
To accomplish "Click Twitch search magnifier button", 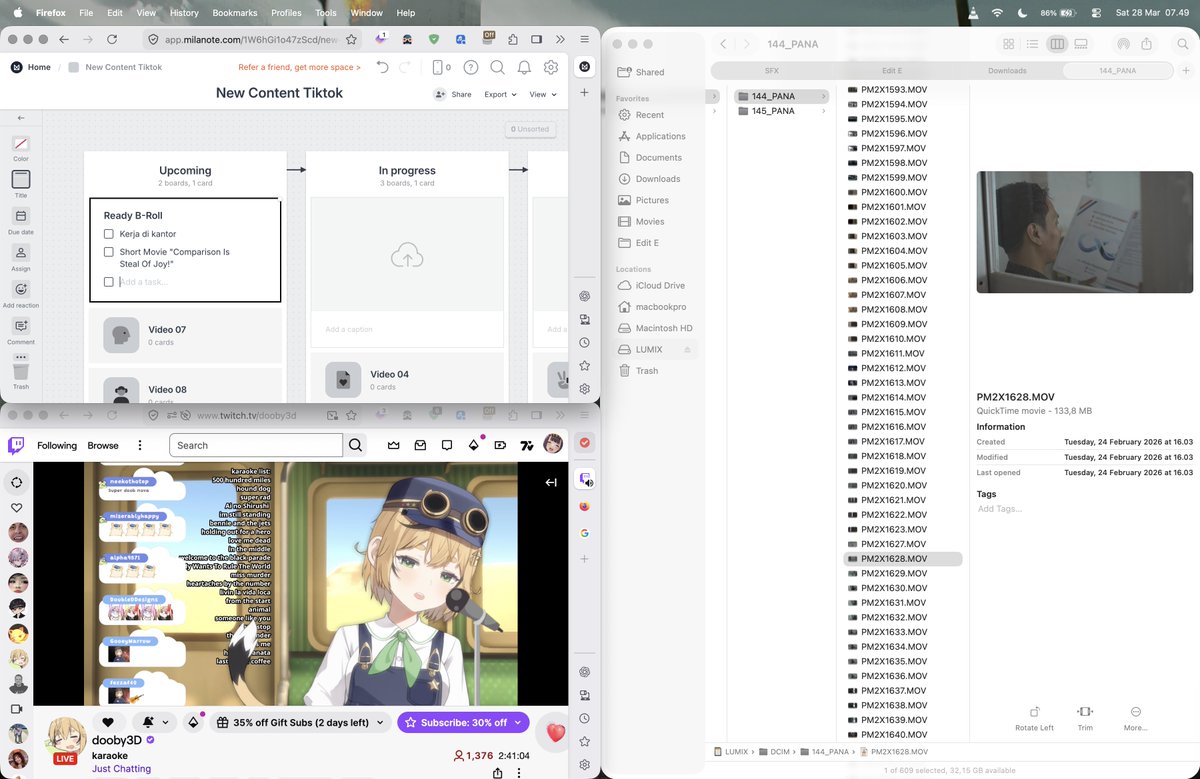I will pos(355,445).
